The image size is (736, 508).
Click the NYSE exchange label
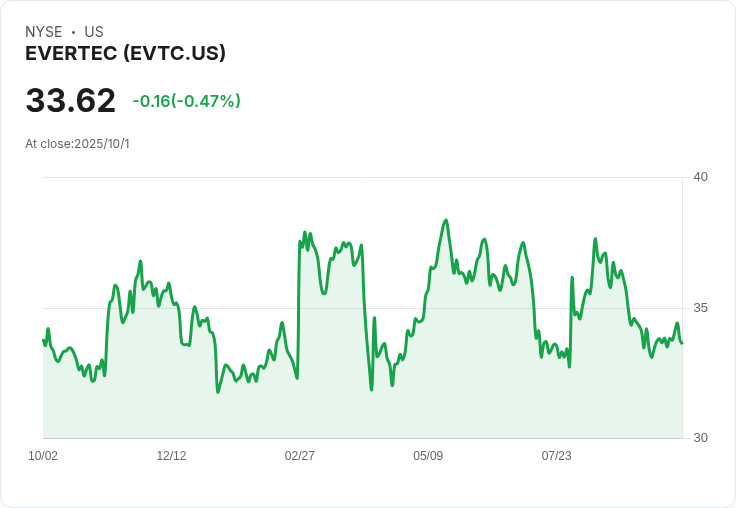[x=44, y=32]
